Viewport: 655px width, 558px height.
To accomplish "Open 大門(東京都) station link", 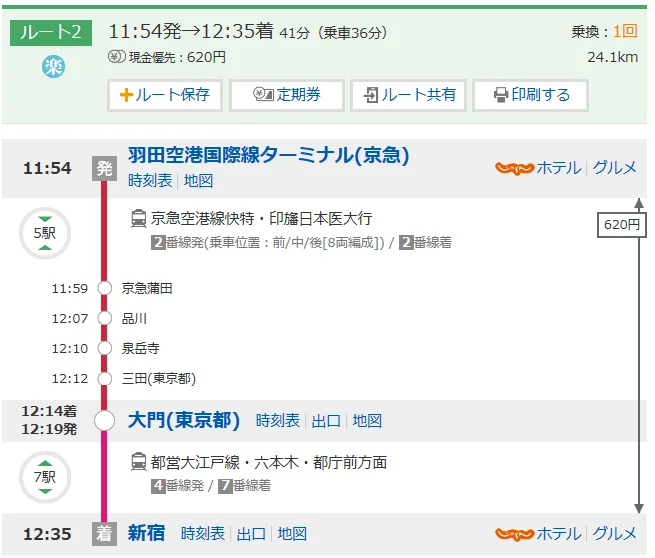I will point(184,421).
